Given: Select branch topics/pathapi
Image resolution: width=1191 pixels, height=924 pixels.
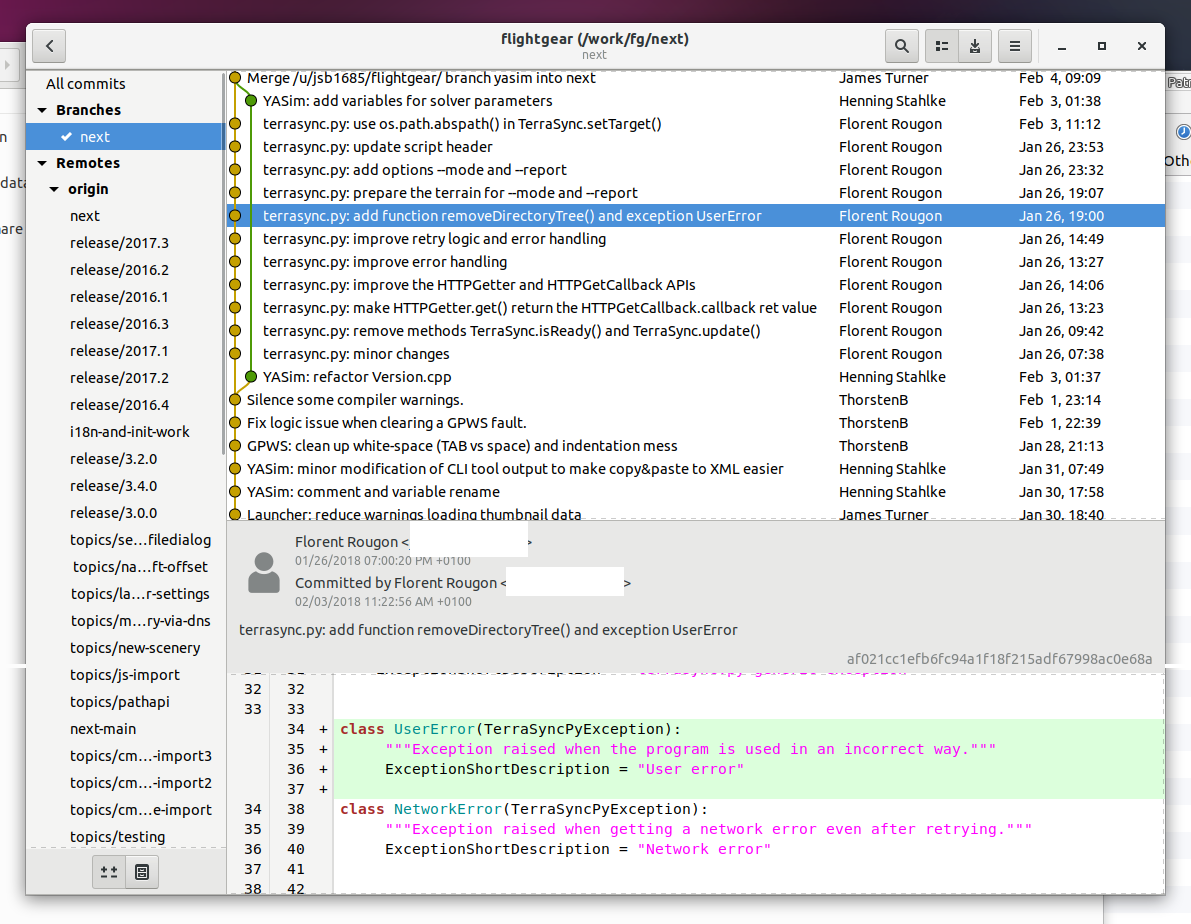Looking at the screenshot, I should click(x=126, y=702).
